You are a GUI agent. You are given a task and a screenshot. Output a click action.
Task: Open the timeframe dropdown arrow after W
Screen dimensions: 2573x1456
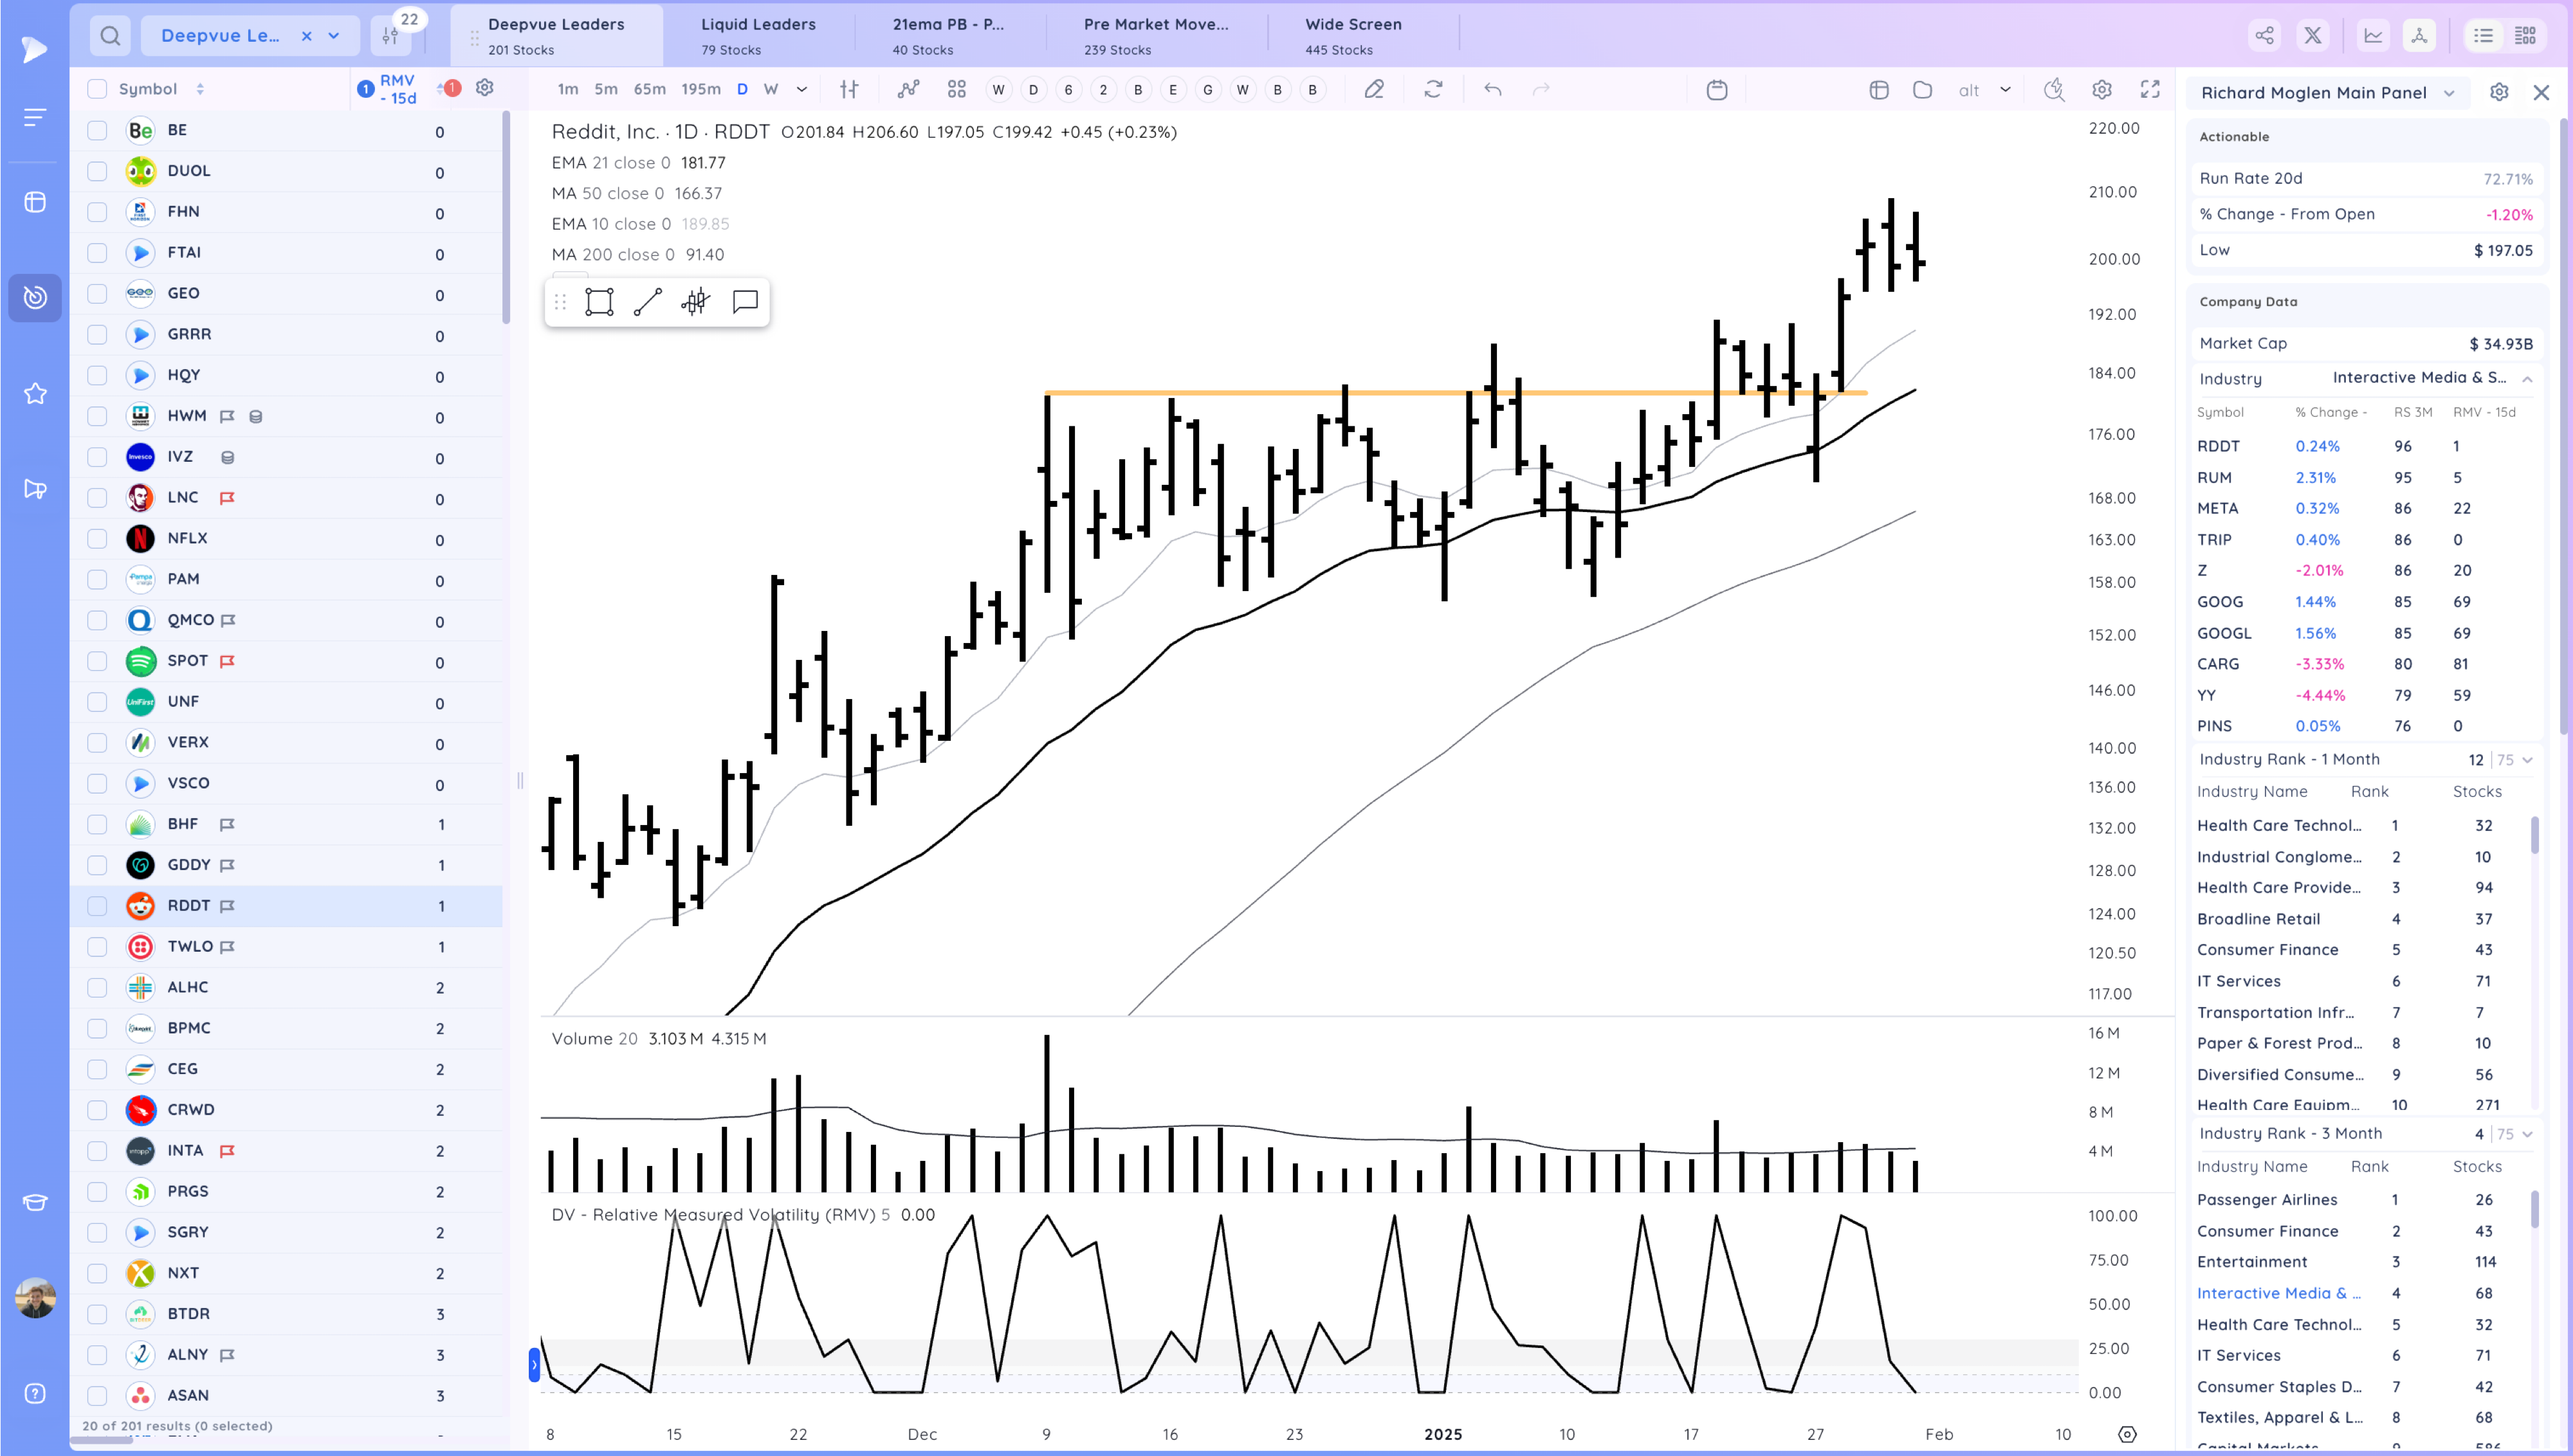[801, 90]
